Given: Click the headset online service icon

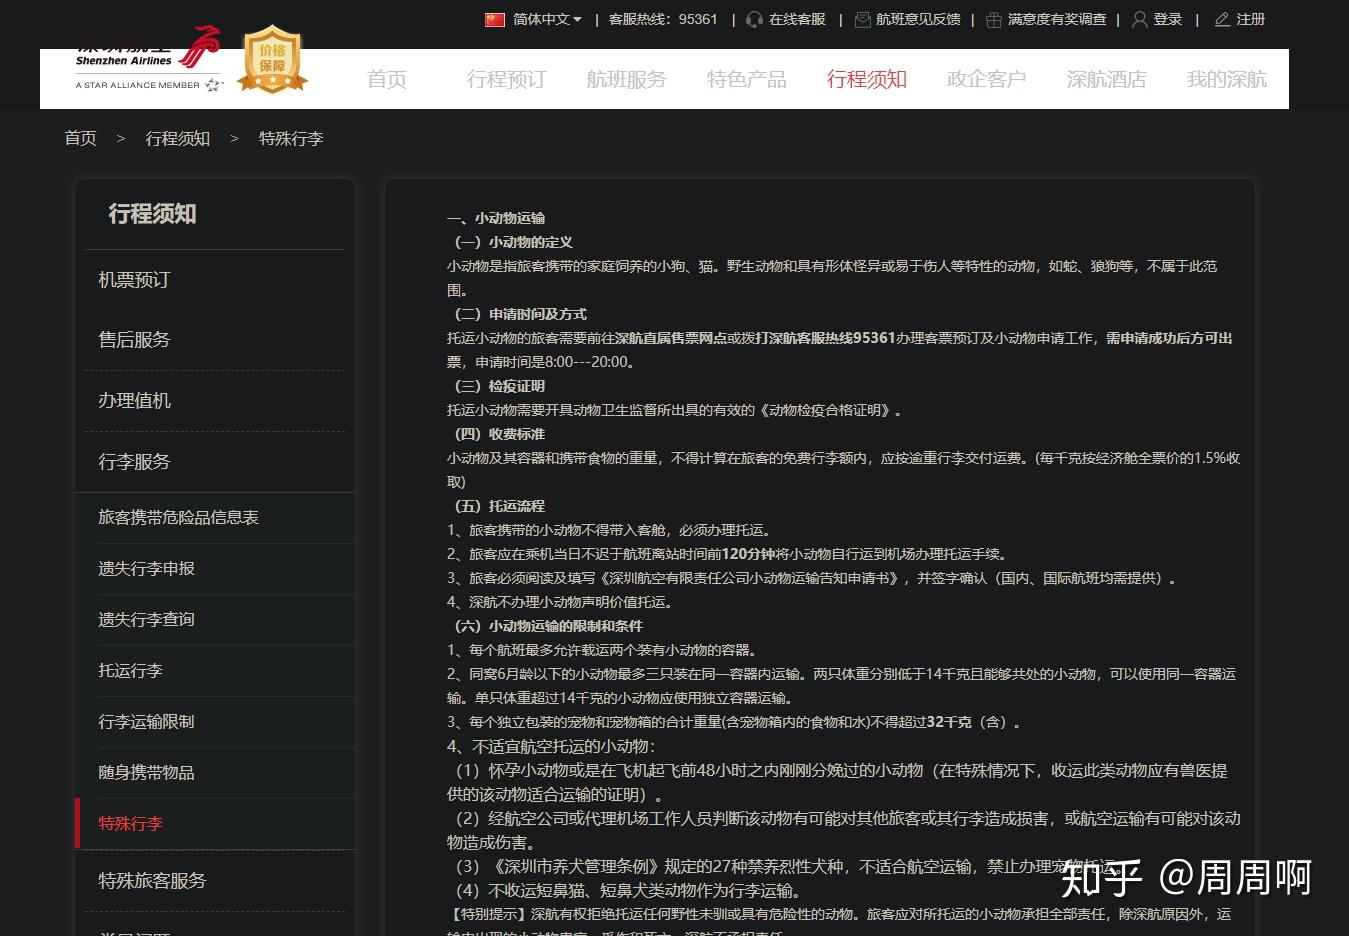Looking at the screenshot, I should 754,19.
